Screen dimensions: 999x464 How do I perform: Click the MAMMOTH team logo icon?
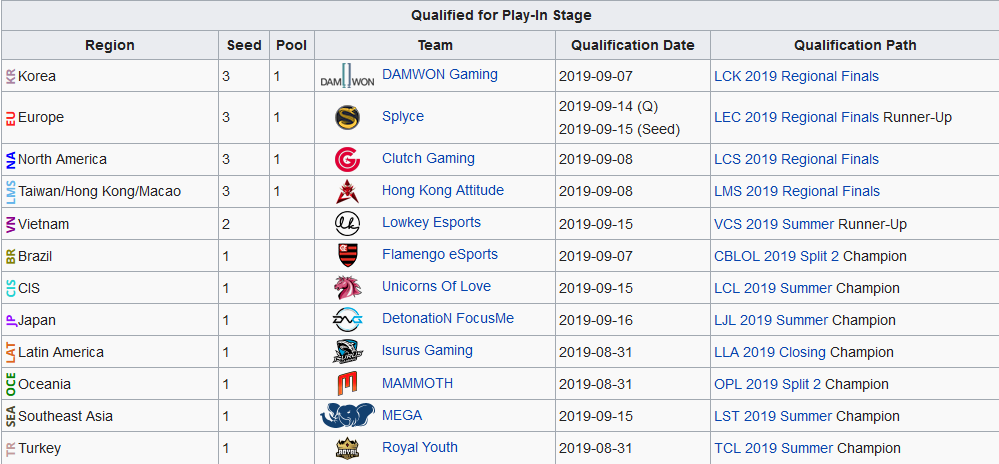tap(347, 384)
